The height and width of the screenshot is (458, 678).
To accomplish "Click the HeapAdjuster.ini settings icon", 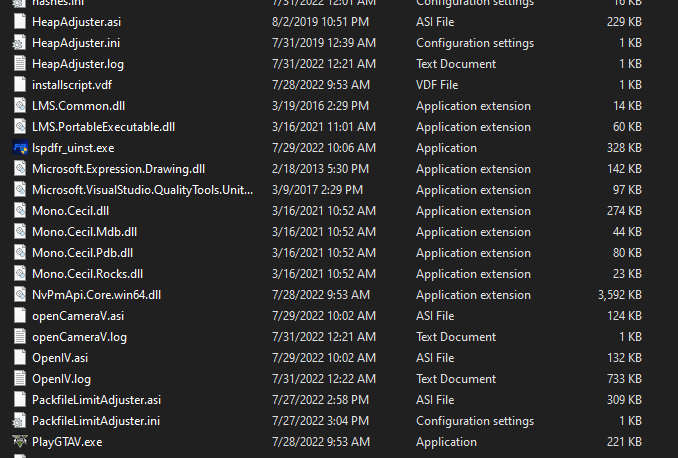I will point(19,43).
